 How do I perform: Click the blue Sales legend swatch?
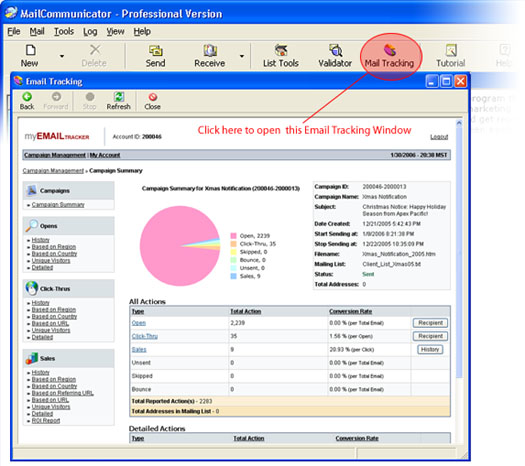point(233,276)
